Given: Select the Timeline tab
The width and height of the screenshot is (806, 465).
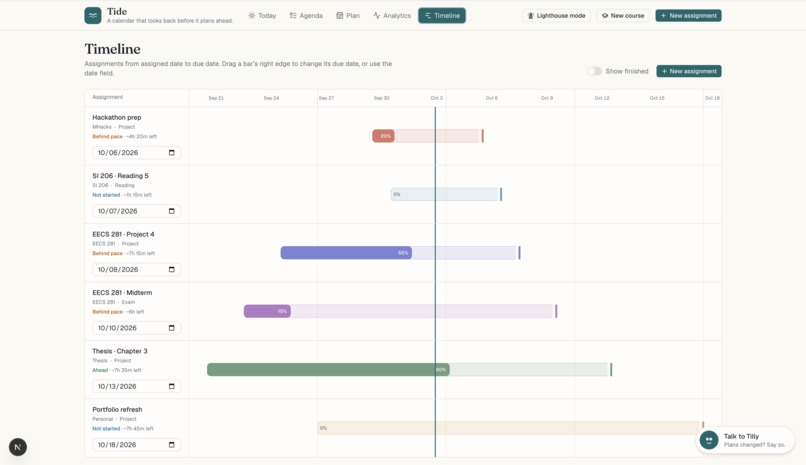Looking at the screenshot, I should (x=442, y=15).
